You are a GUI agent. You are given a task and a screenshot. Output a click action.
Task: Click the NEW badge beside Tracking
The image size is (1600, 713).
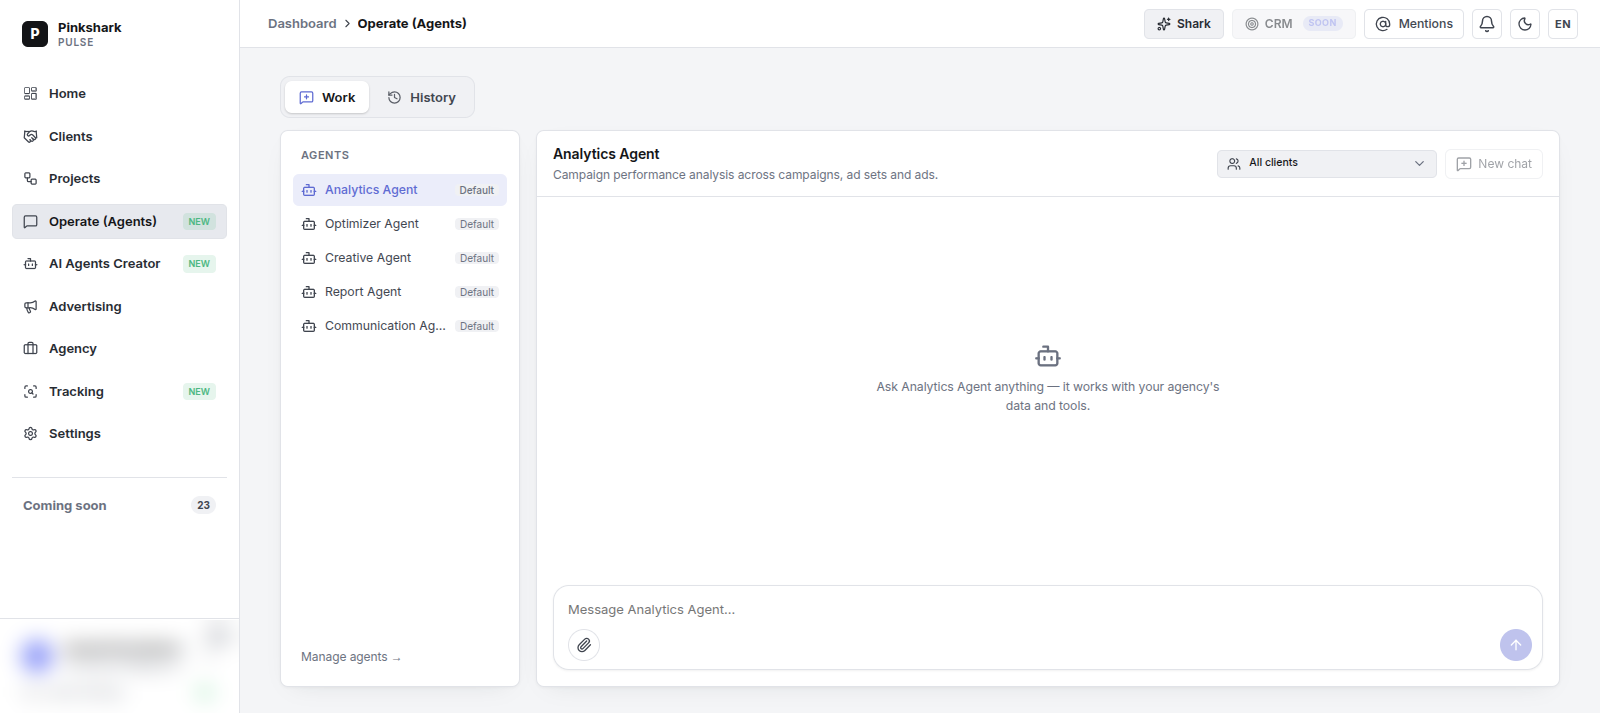pyautogui.click(x=199, y=392)
